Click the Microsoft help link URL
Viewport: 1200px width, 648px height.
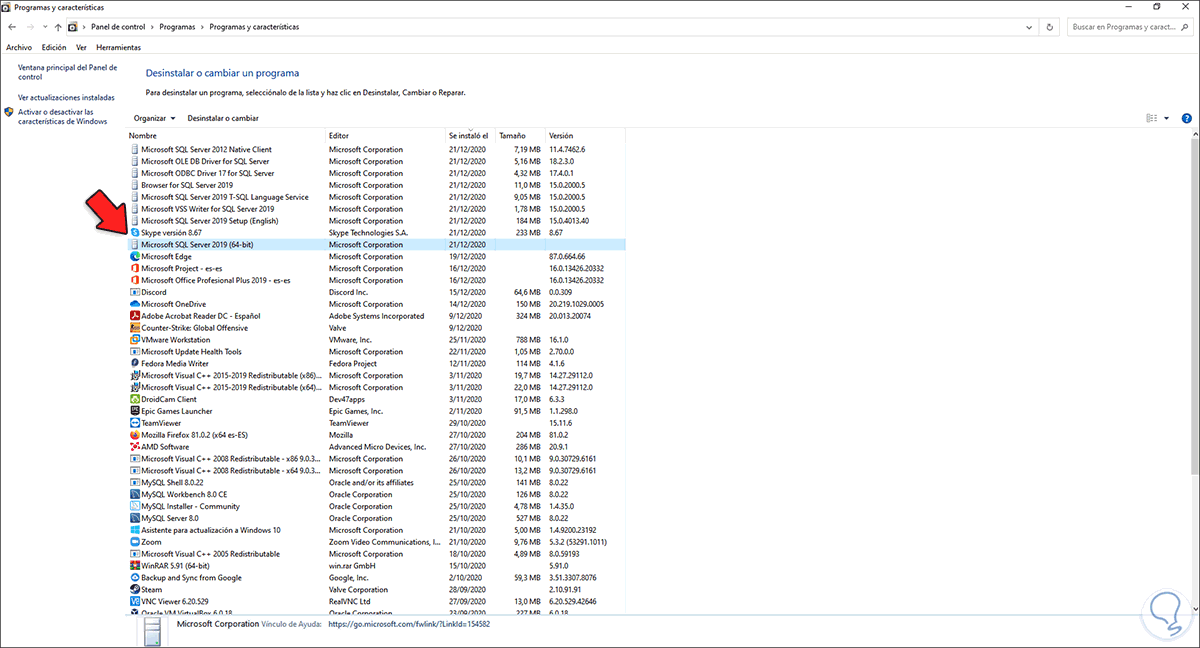tap(409, 623)
